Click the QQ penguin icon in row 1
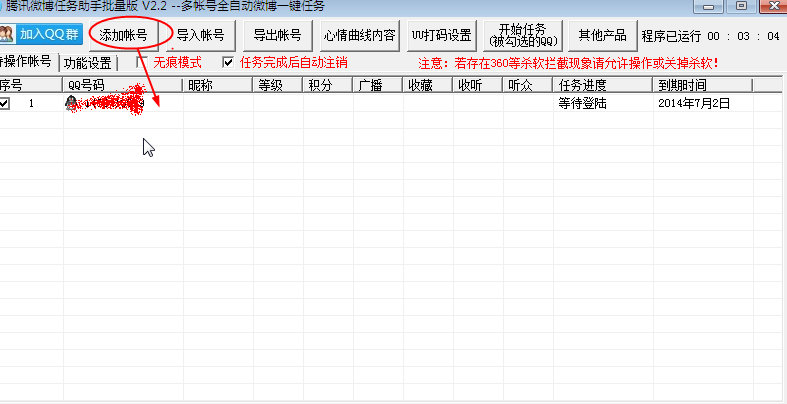 pyautogui.click(x=72, y=103)
